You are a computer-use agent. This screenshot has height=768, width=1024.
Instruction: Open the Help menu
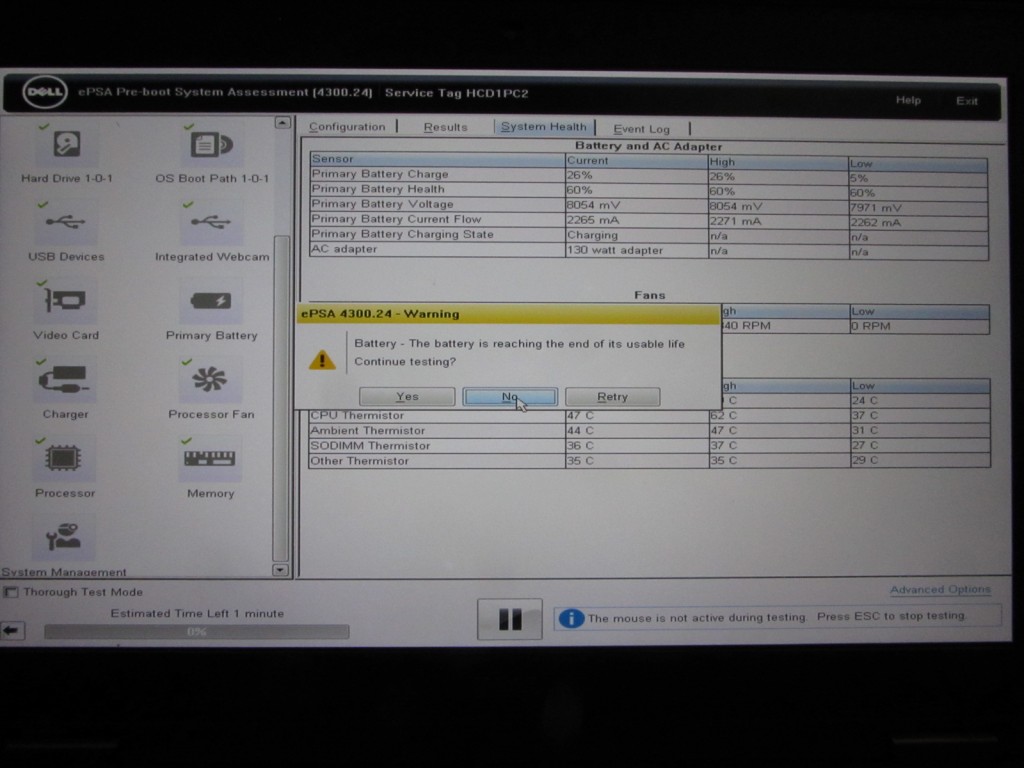(908, 100)
